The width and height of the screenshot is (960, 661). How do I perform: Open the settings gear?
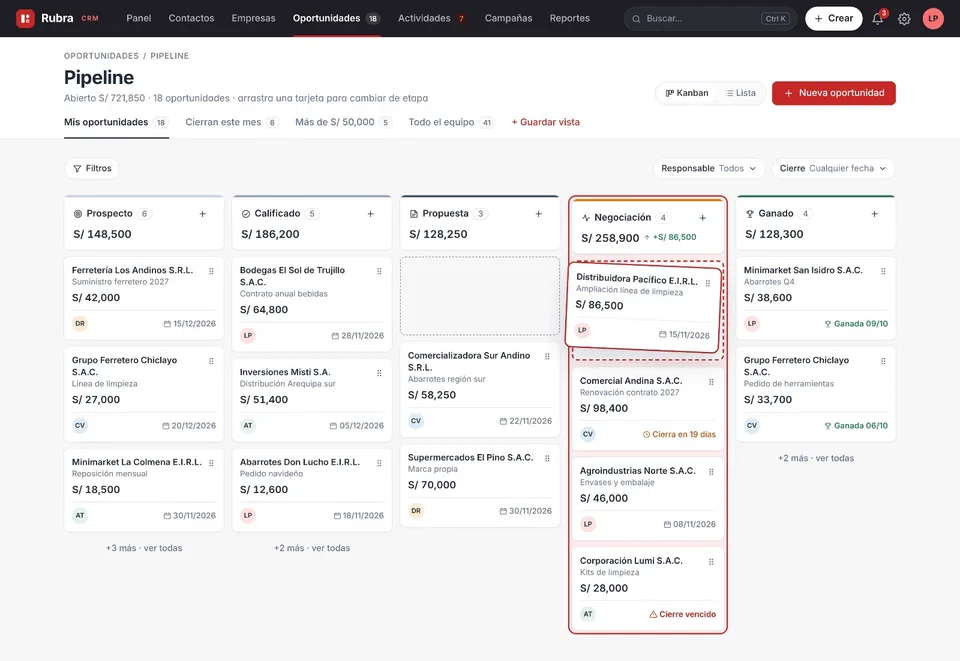point(904,19)
